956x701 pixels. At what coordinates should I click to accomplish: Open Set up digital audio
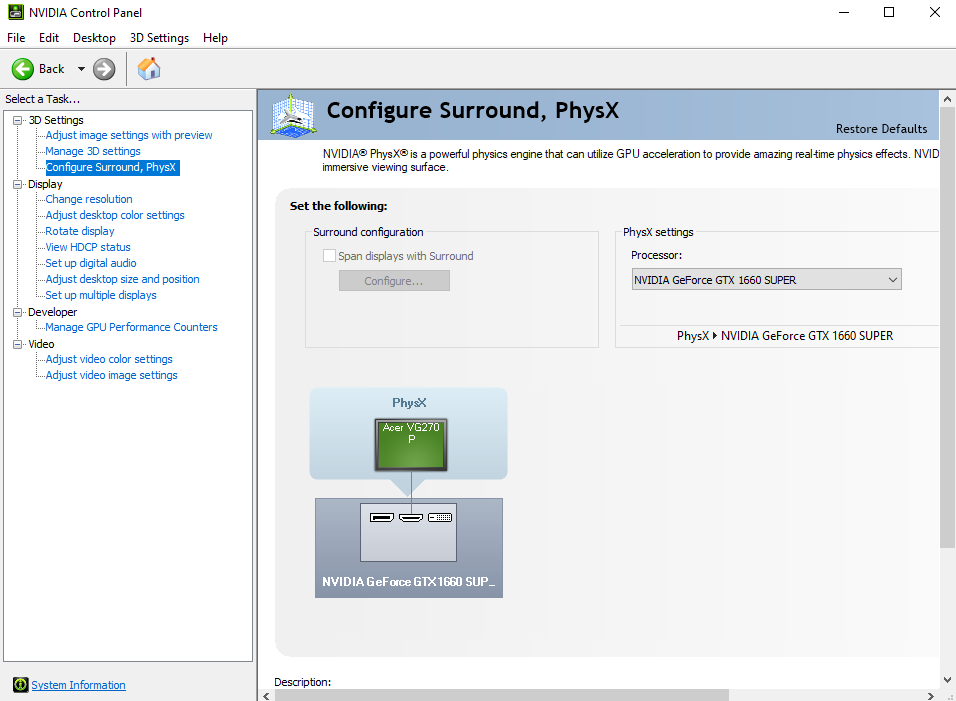pyautogui.click(x=91, y=263)
